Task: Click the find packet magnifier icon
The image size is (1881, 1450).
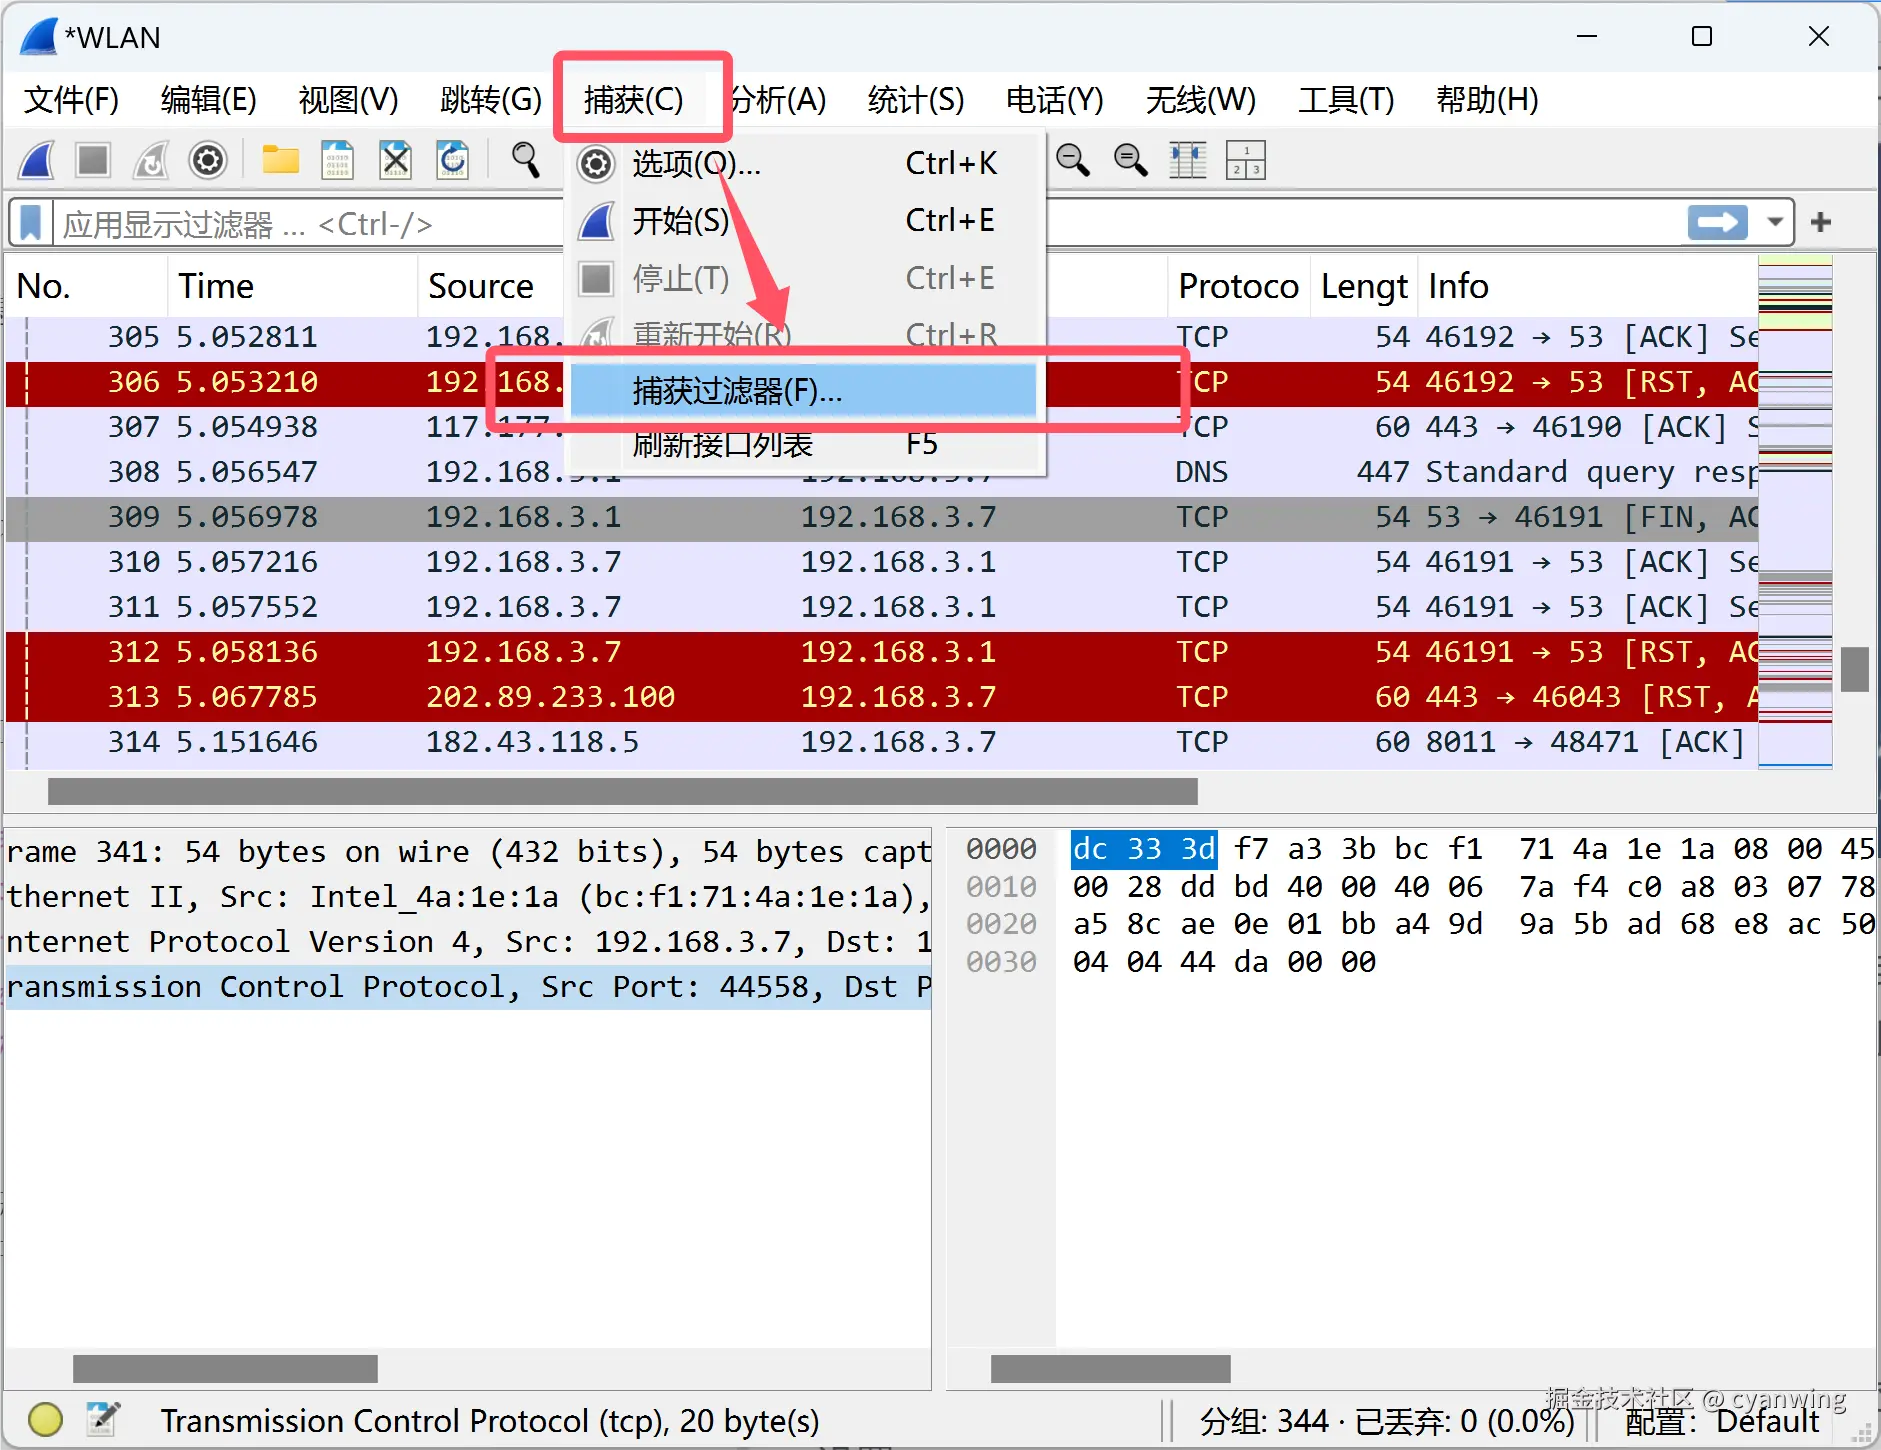Action: click(x=525, y=160)
